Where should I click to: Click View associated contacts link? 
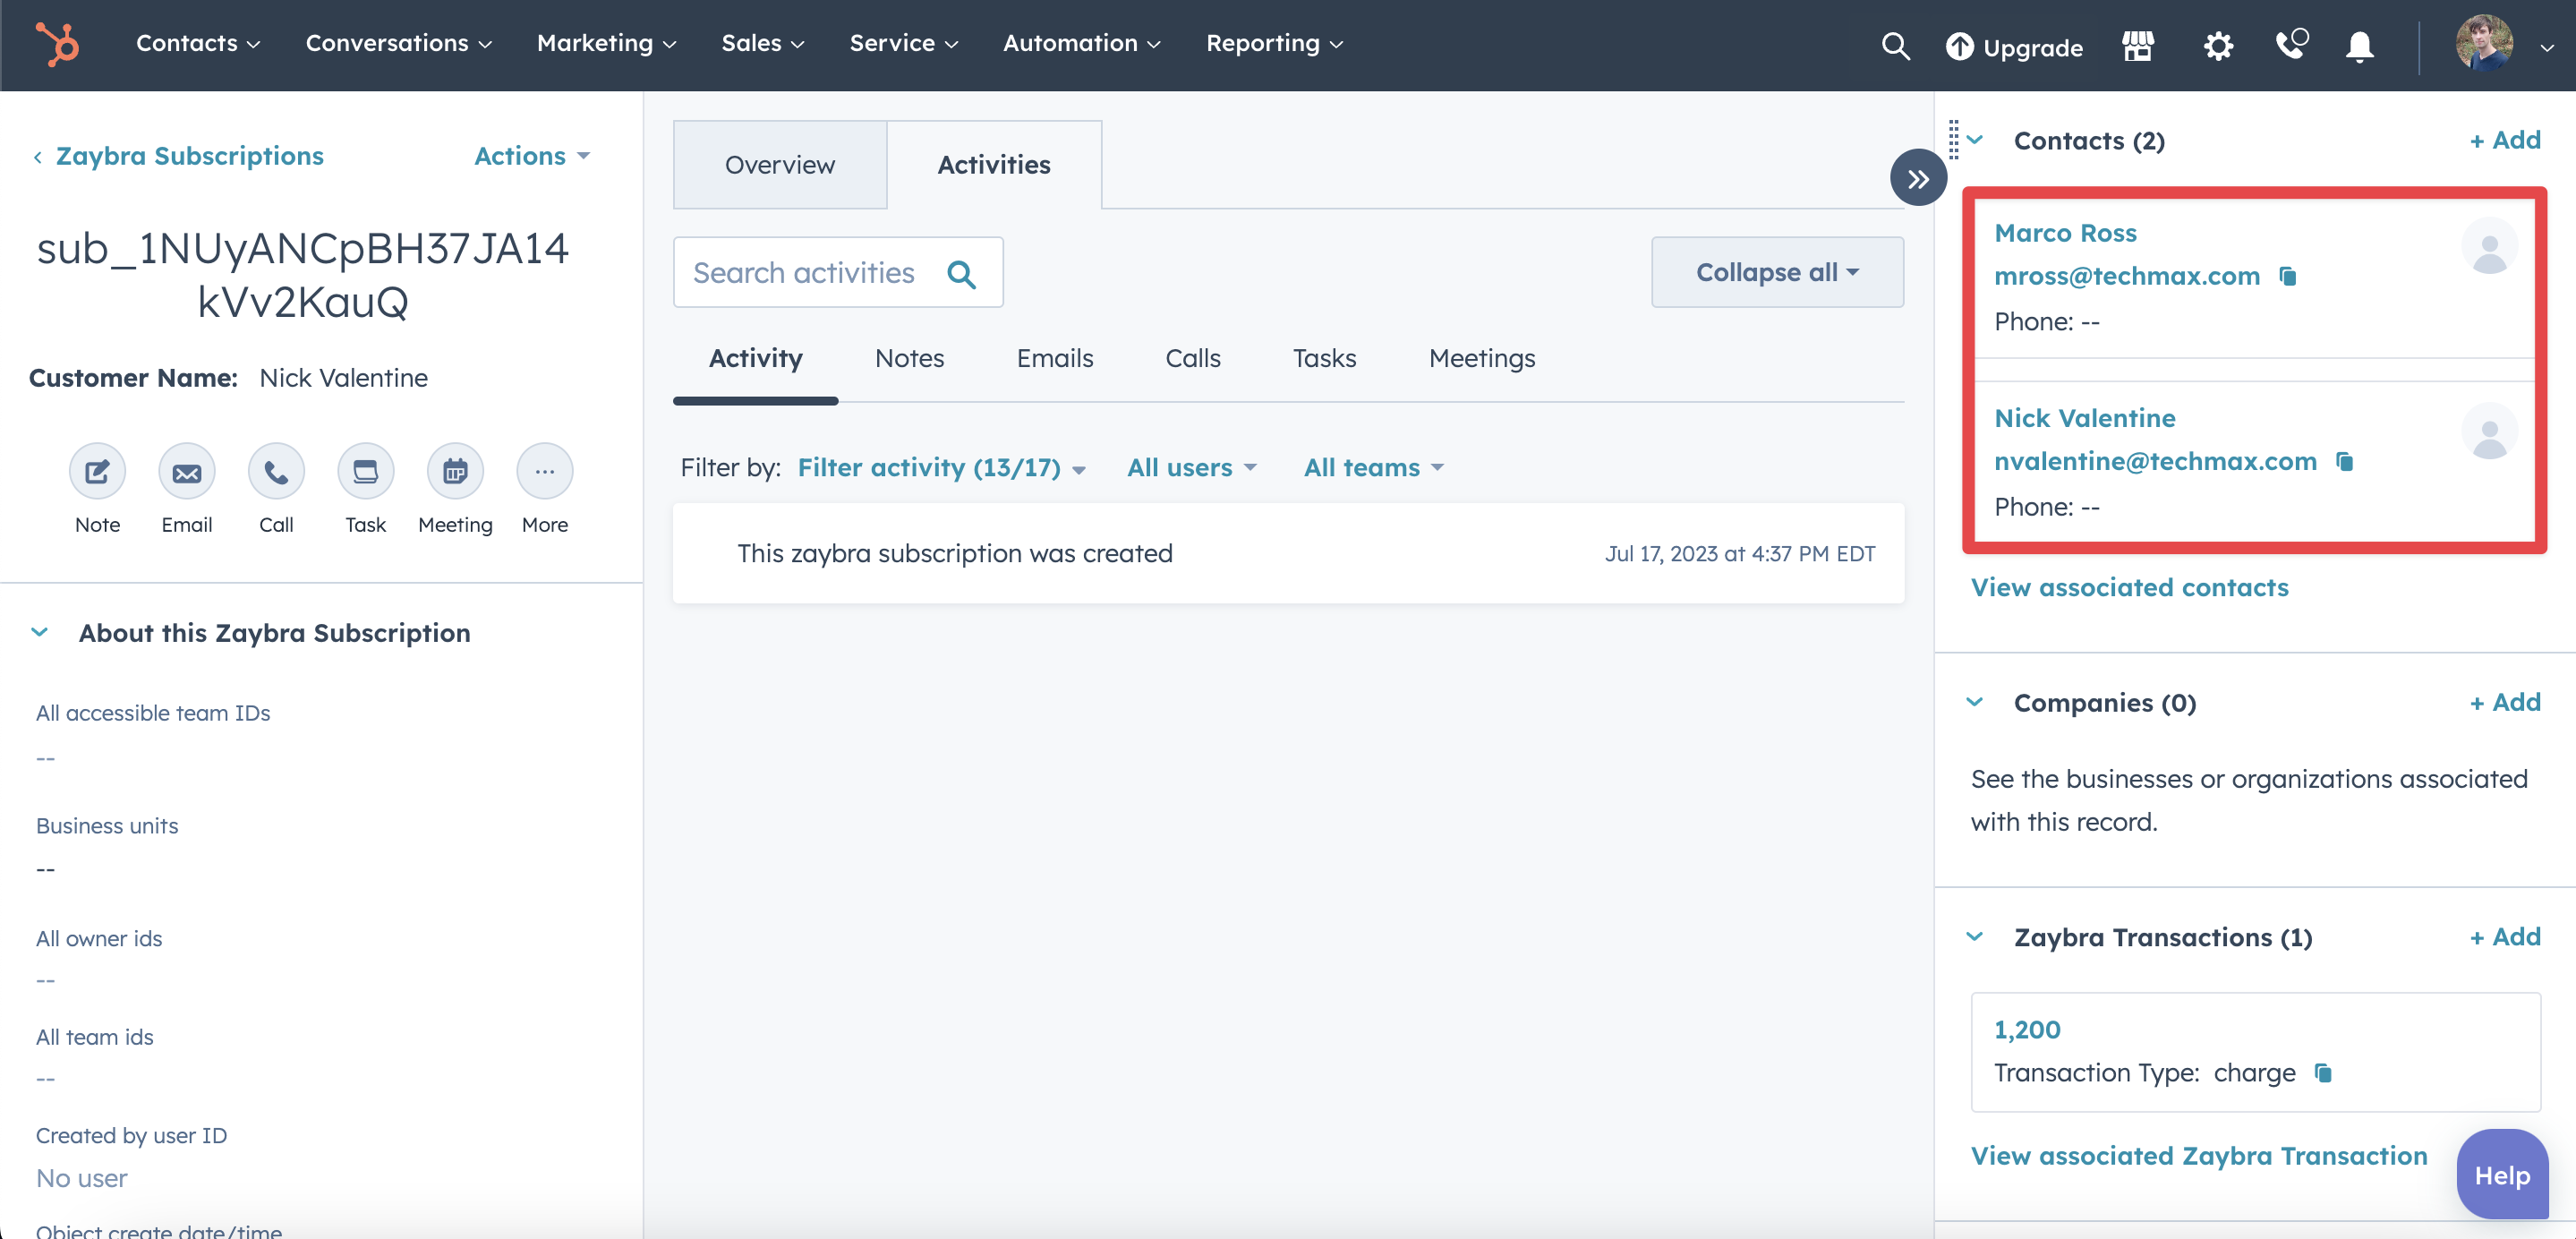pos(2129,587)
